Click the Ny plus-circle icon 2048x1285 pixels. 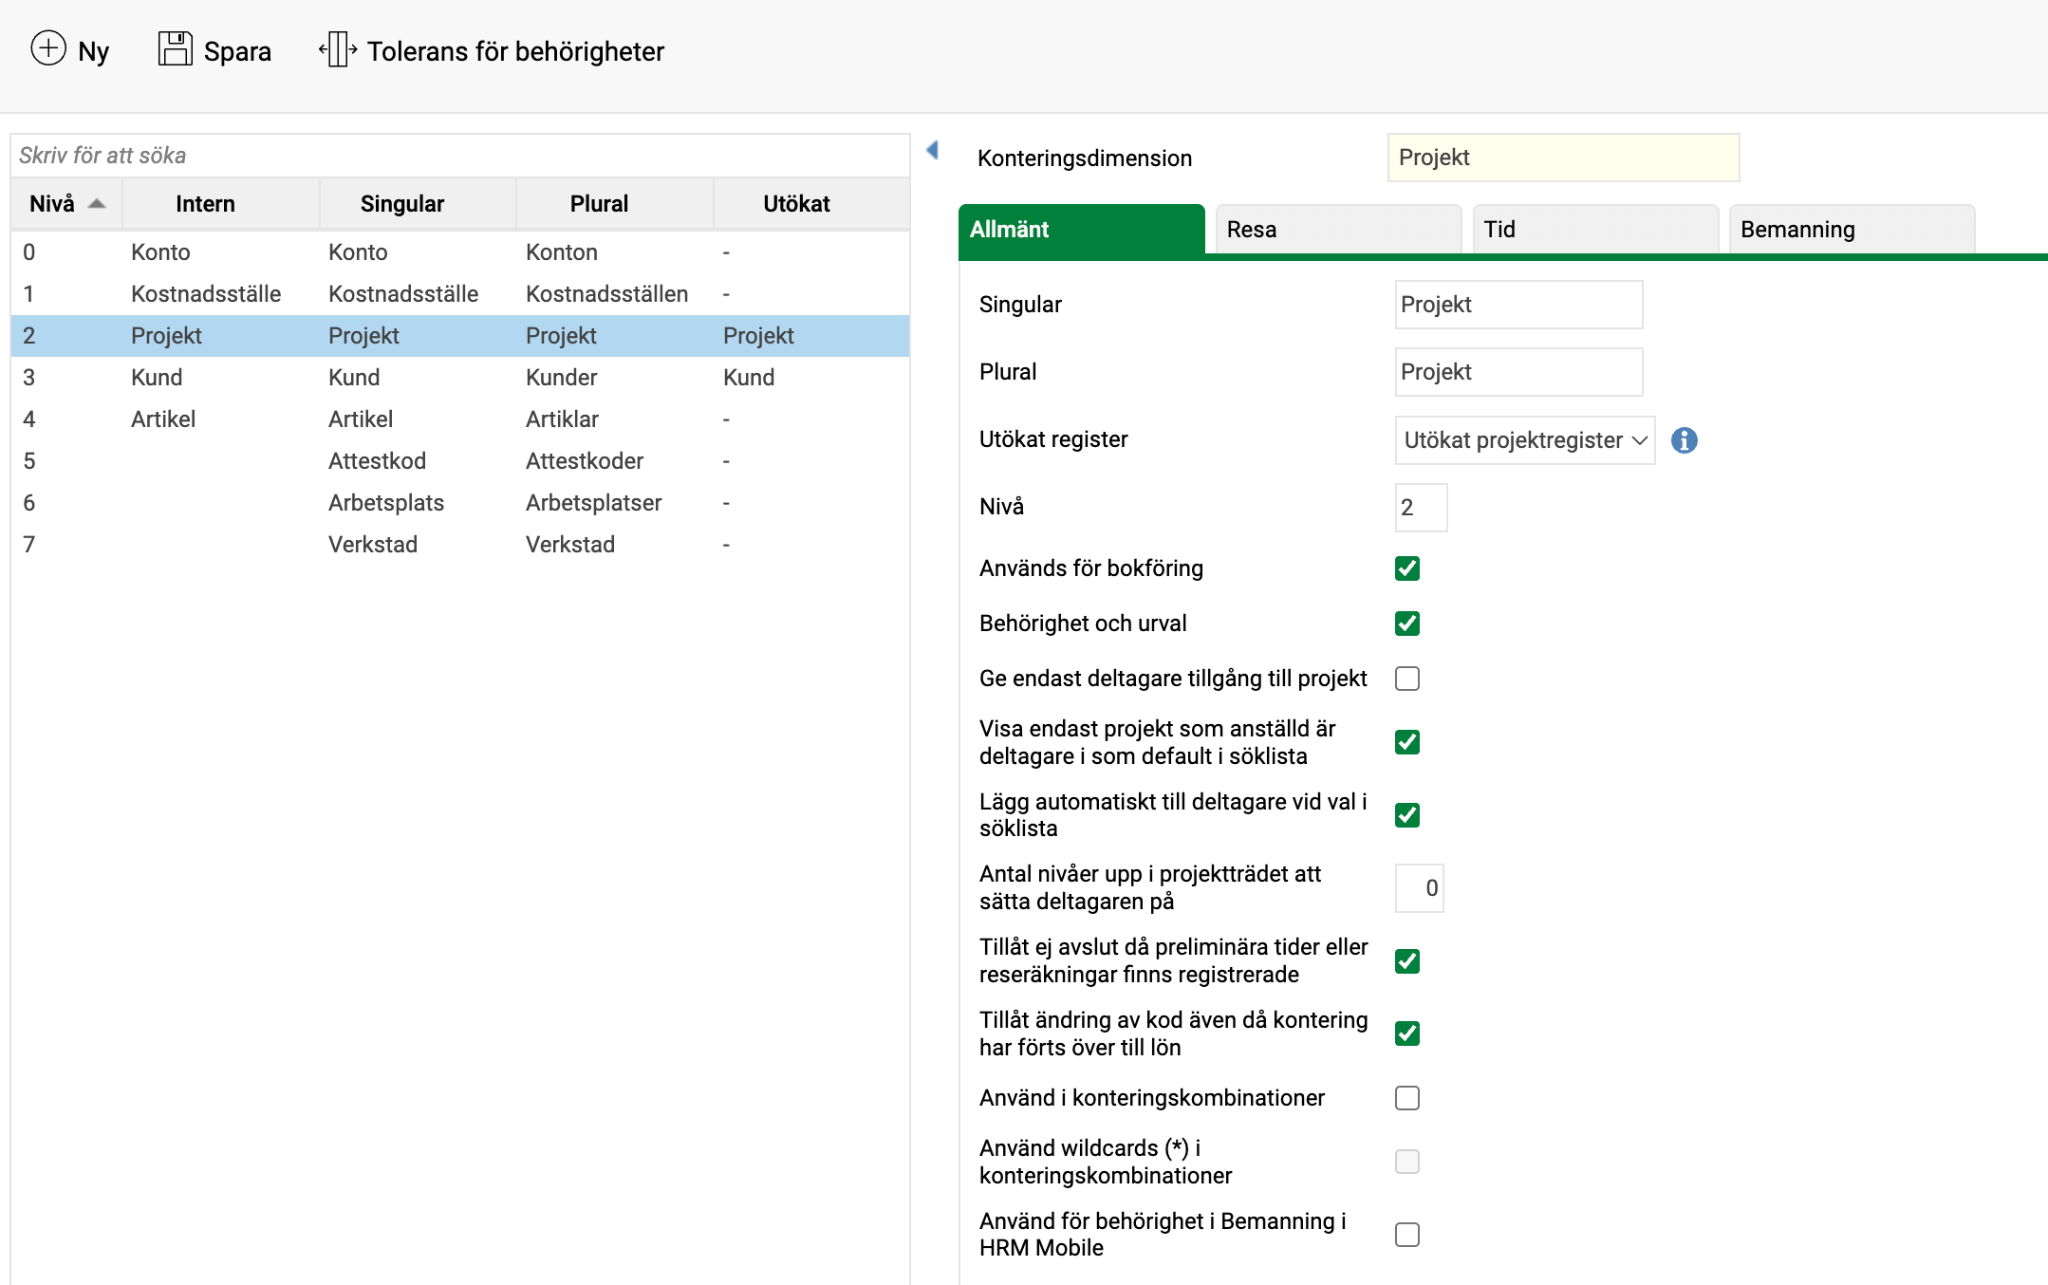tap(48, 49)
